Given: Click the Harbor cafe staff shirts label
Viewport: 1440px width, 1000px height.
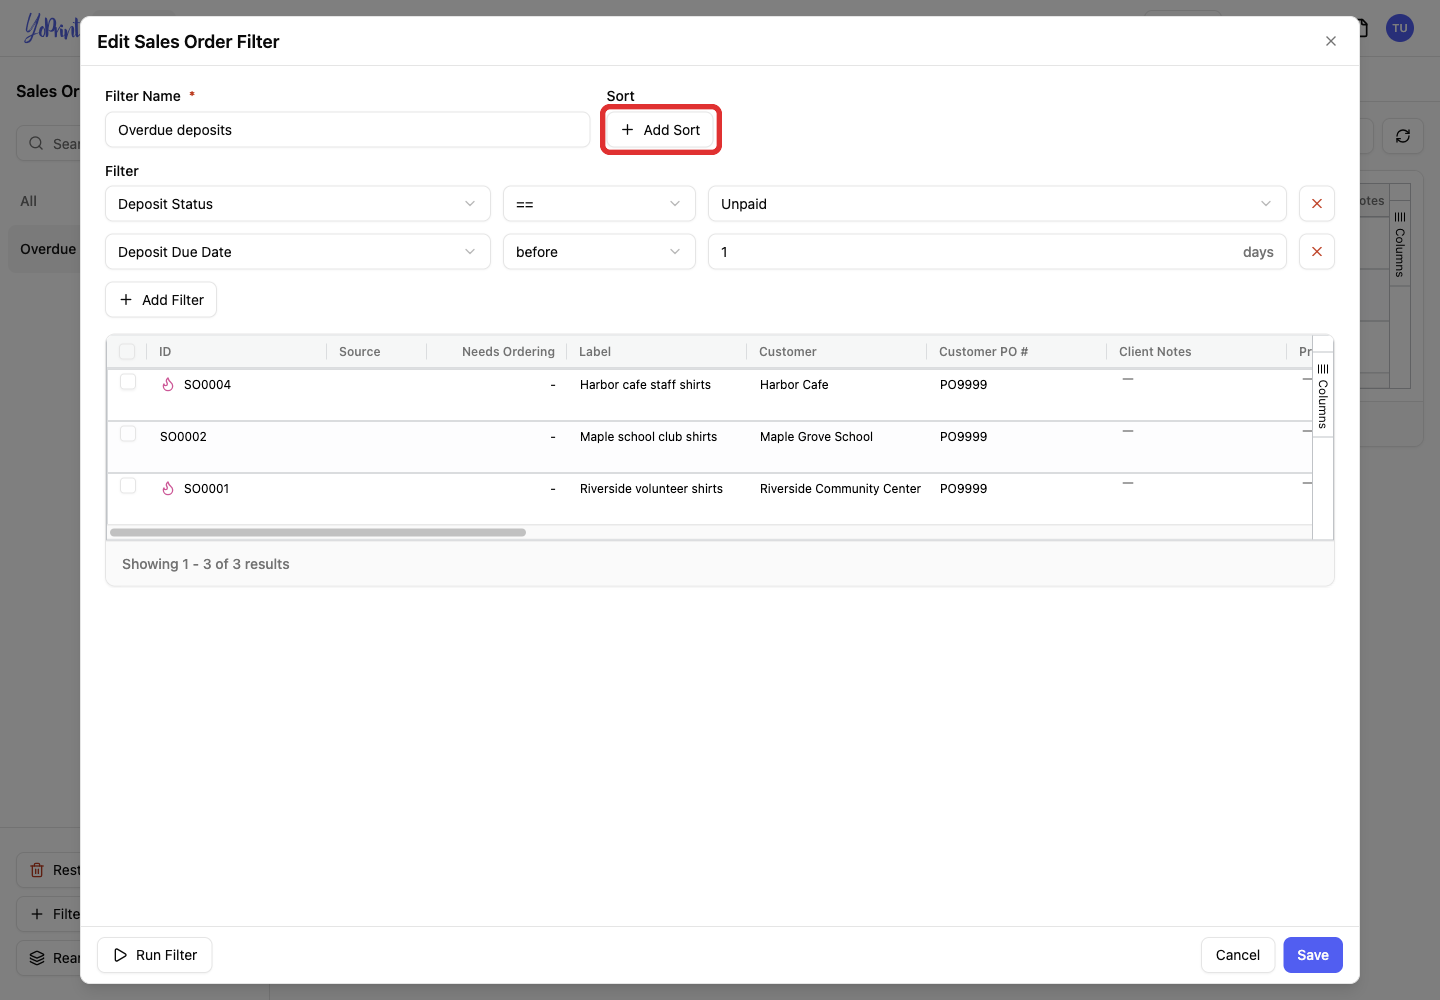Looking at the screenshot, I should click(x=645, y=385).
